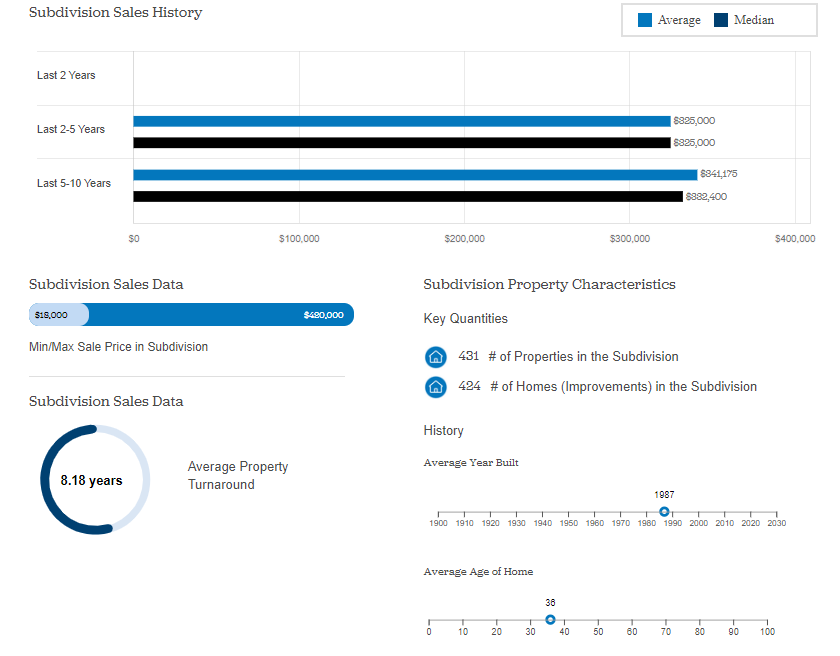Screen dimensions: 840x656
Task: Toggle the Median series legend label
Action: tap(754, 20)
